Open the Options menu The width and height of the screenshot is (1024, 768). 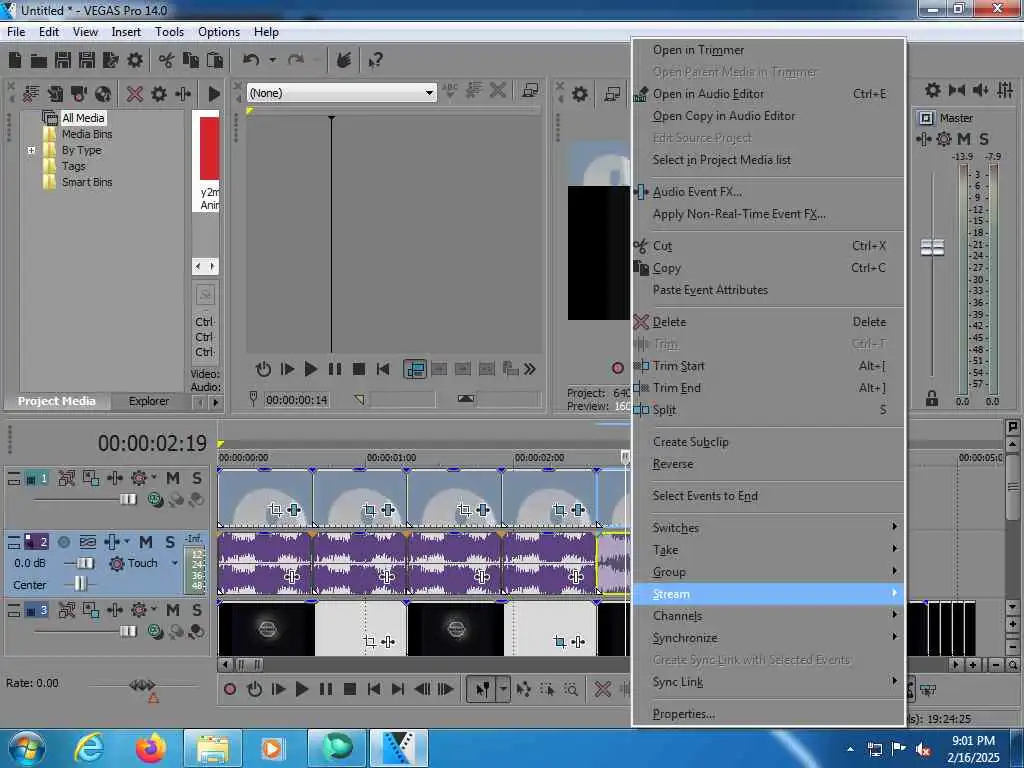[219, 31]
